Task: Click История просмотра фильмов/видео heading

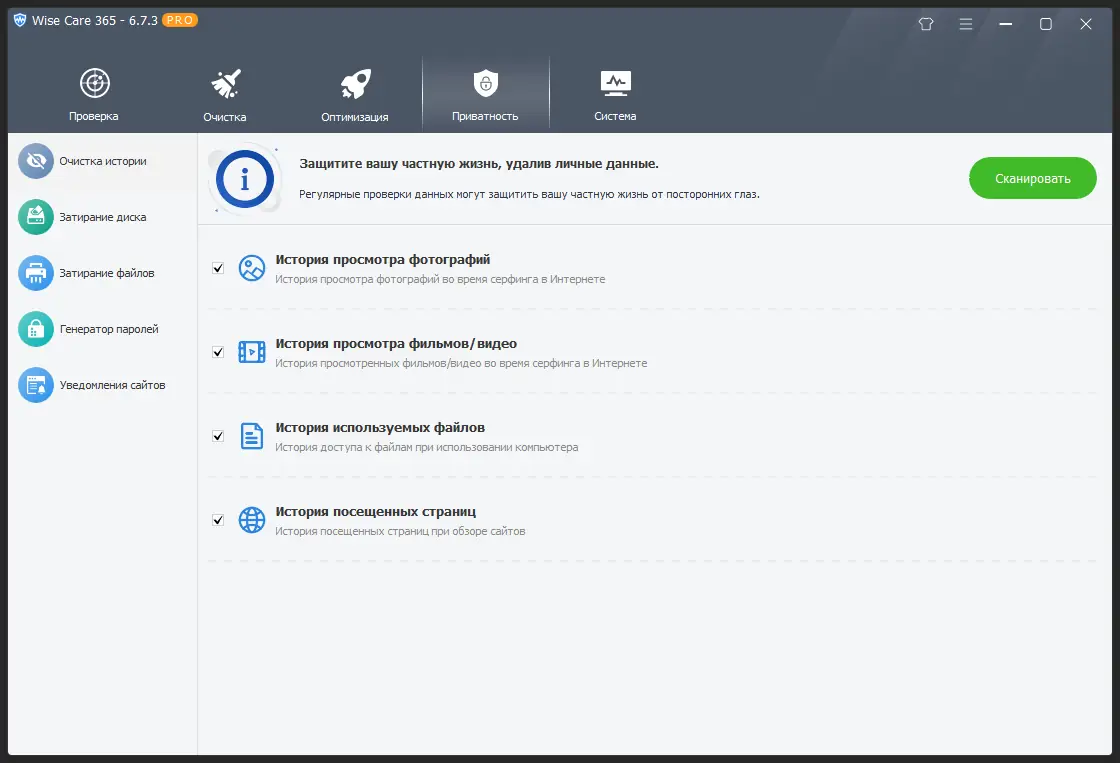Action: point(396,344)
